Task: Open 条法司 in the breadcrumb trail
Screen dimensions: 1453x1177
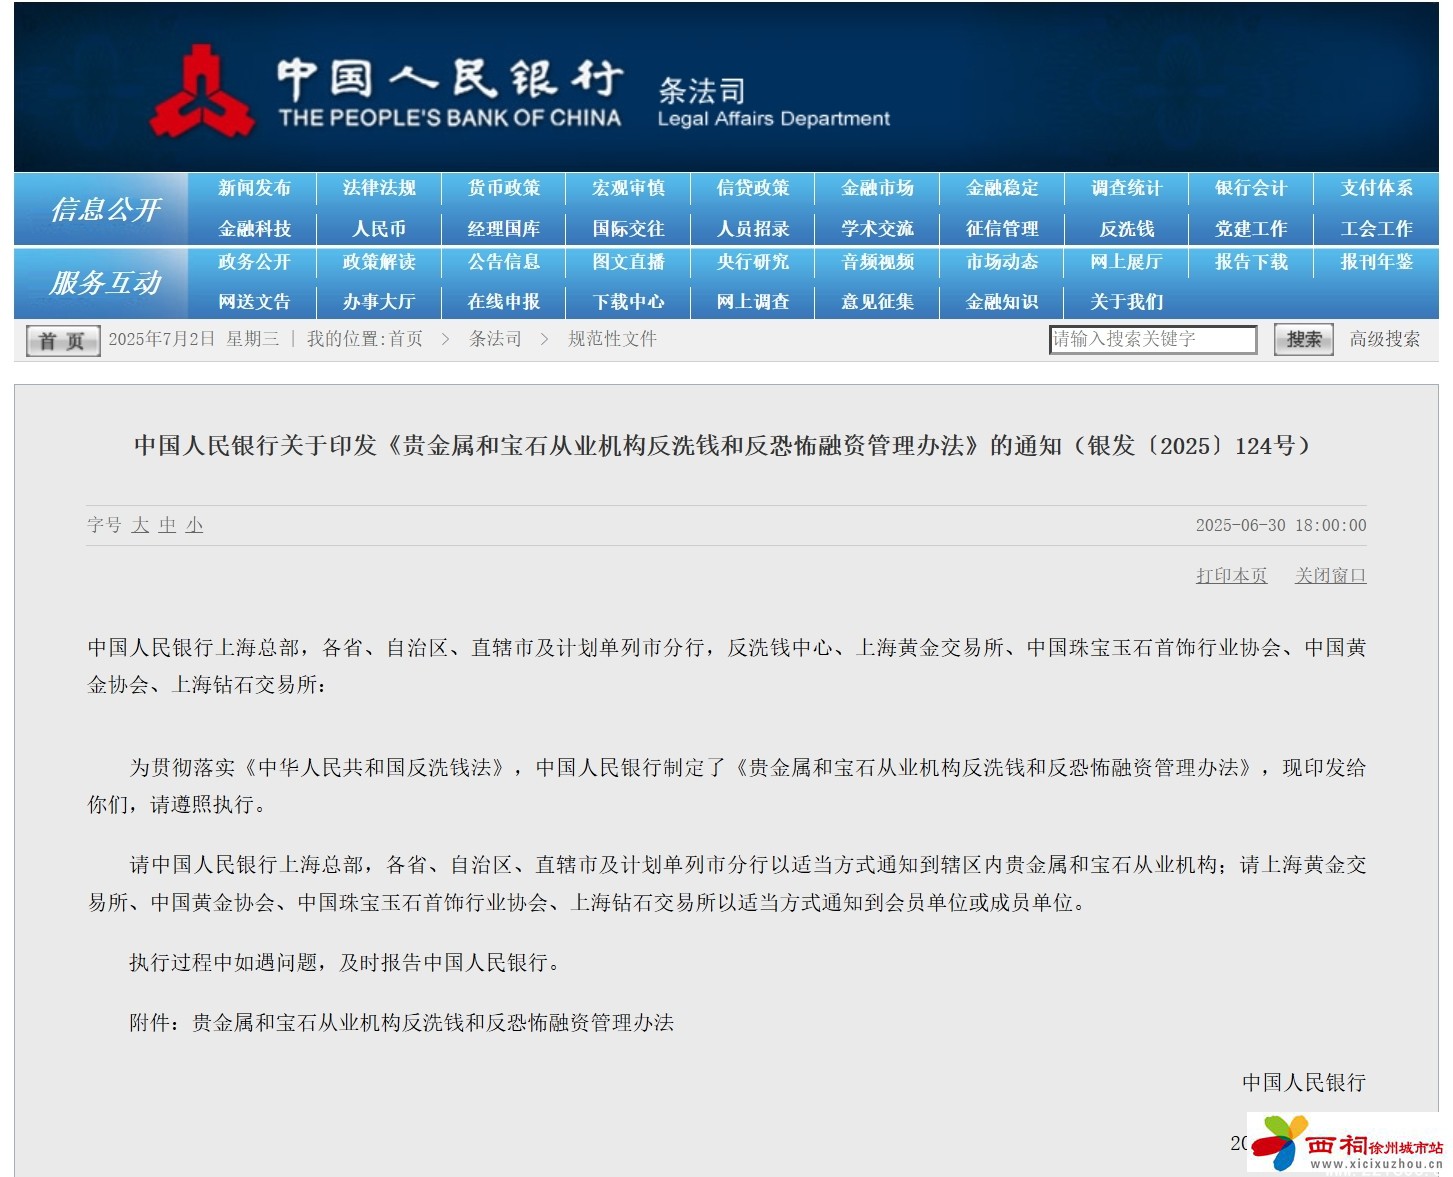Action: (x=494, y=339)
